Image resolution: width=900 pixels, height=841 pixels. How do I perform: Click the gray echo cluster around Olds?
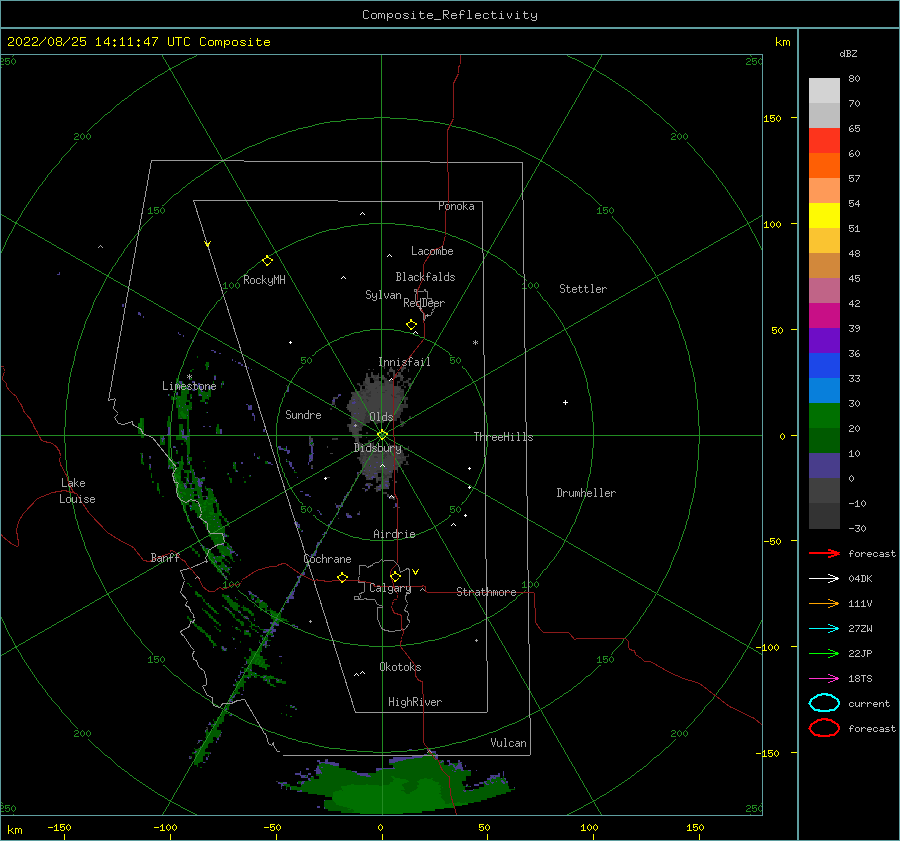point(379,431)
